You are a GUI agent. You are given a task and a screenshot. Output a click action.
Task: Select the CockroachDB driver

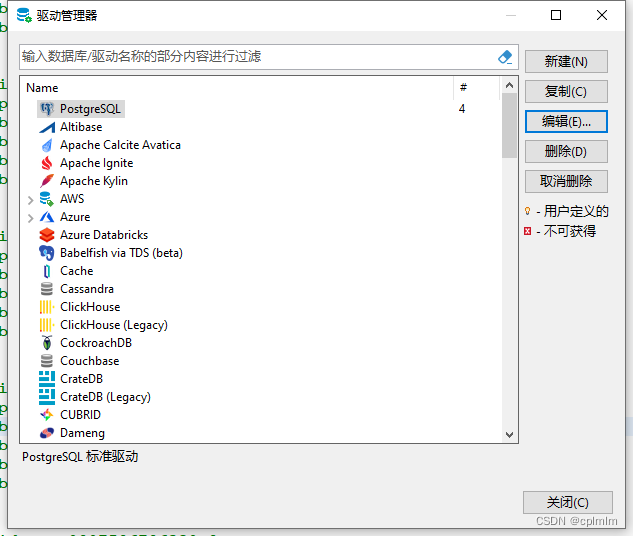(x=96, y=343)
